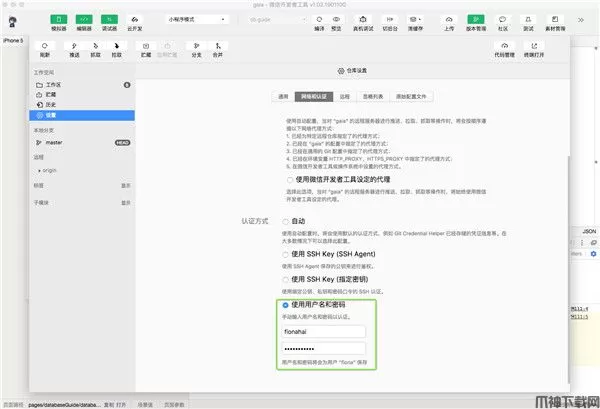The image size is (600, 409).
Task: Click the HEAD badge on master
Action: [x=122, y=143]
